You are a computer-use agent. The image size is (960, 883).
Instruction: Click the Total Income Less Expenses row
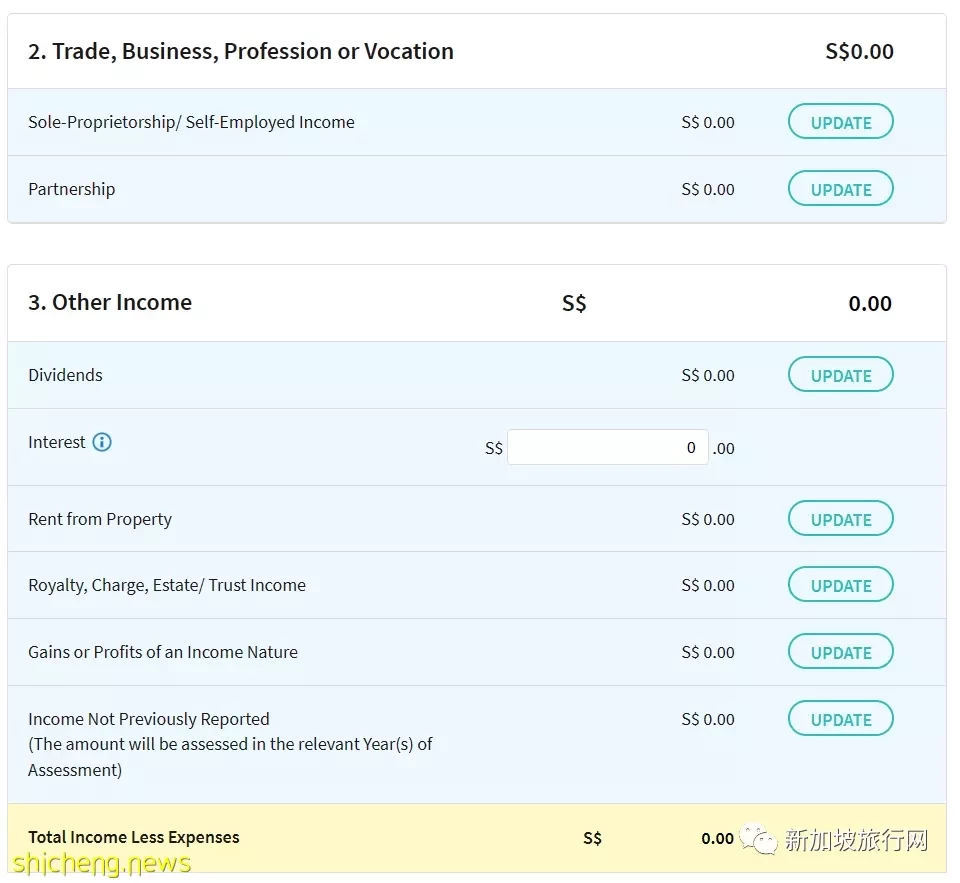coord(477,838)
